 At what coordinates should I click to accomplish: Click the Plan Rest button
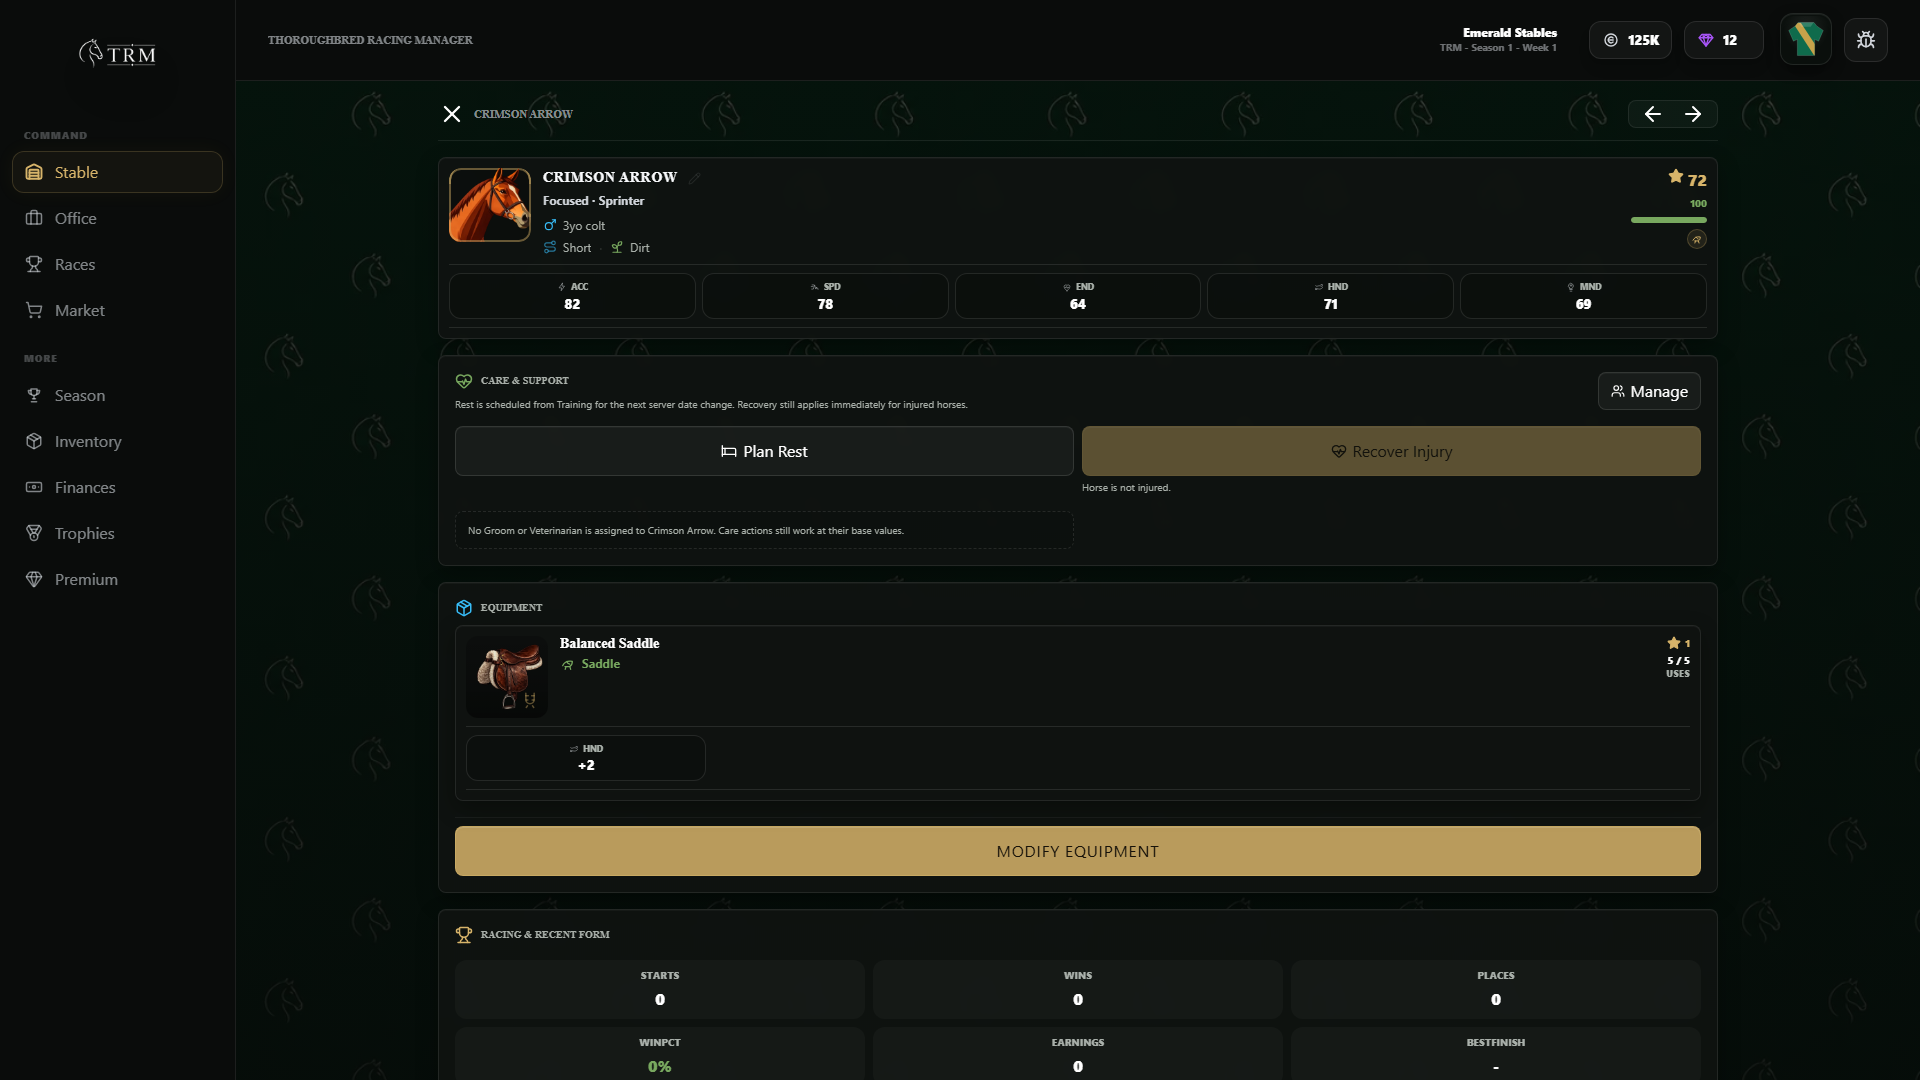pos(764,451)
